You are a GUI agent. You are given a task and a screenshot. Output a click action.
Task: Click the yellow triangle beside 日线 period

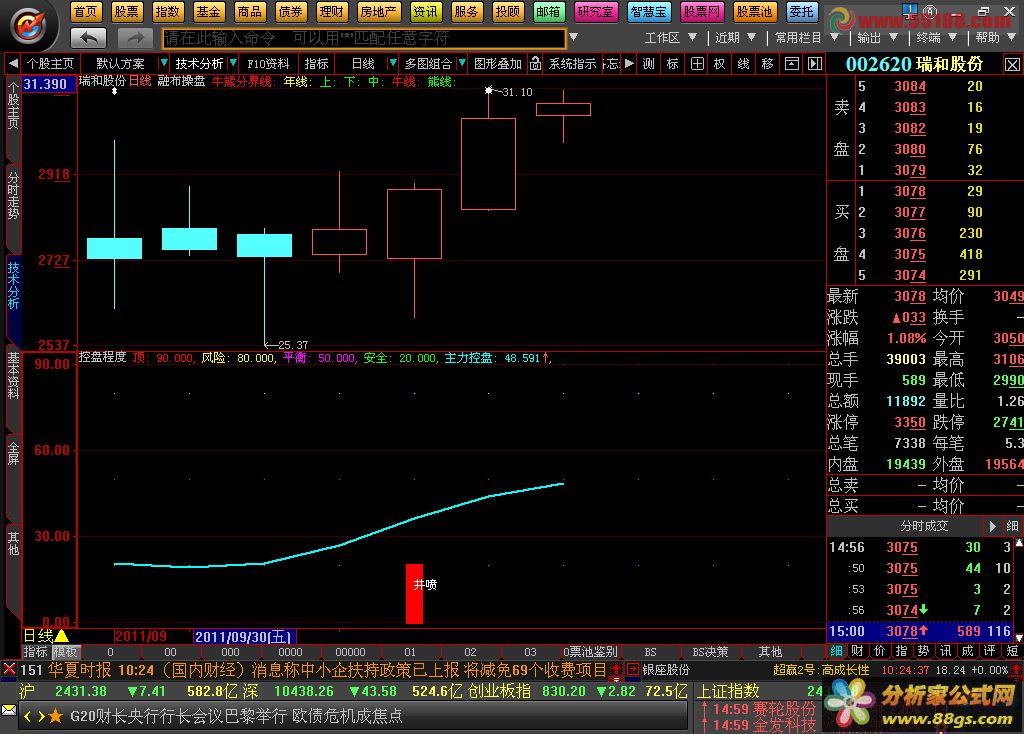point(61,635)
